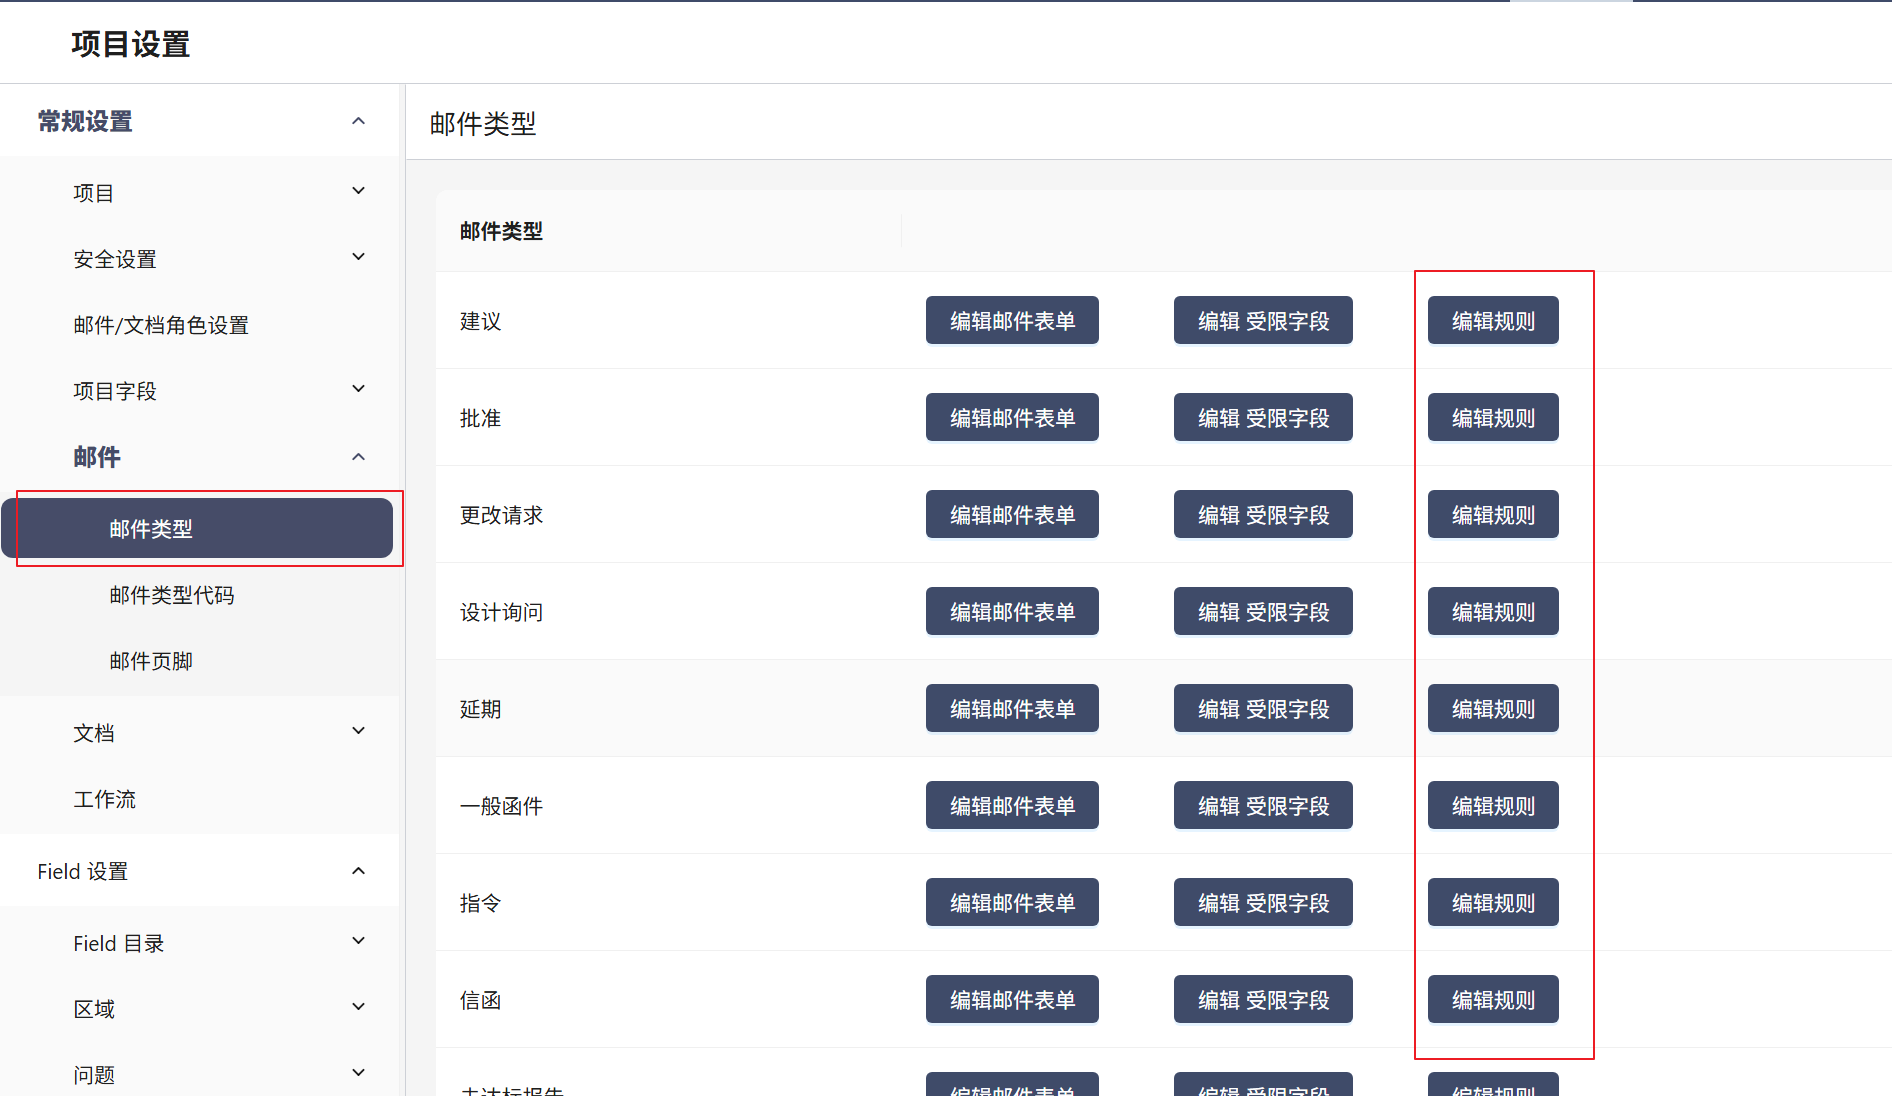The width and height of the screenshot is (1892, 1096).
Task: Expand 安全设置 in the sidebar
Action: [x=358, y=257]
